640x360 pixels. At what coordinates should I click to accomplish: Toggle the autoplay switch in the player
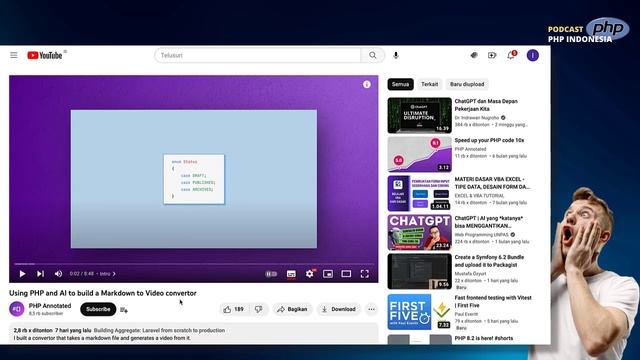[271, 273]
